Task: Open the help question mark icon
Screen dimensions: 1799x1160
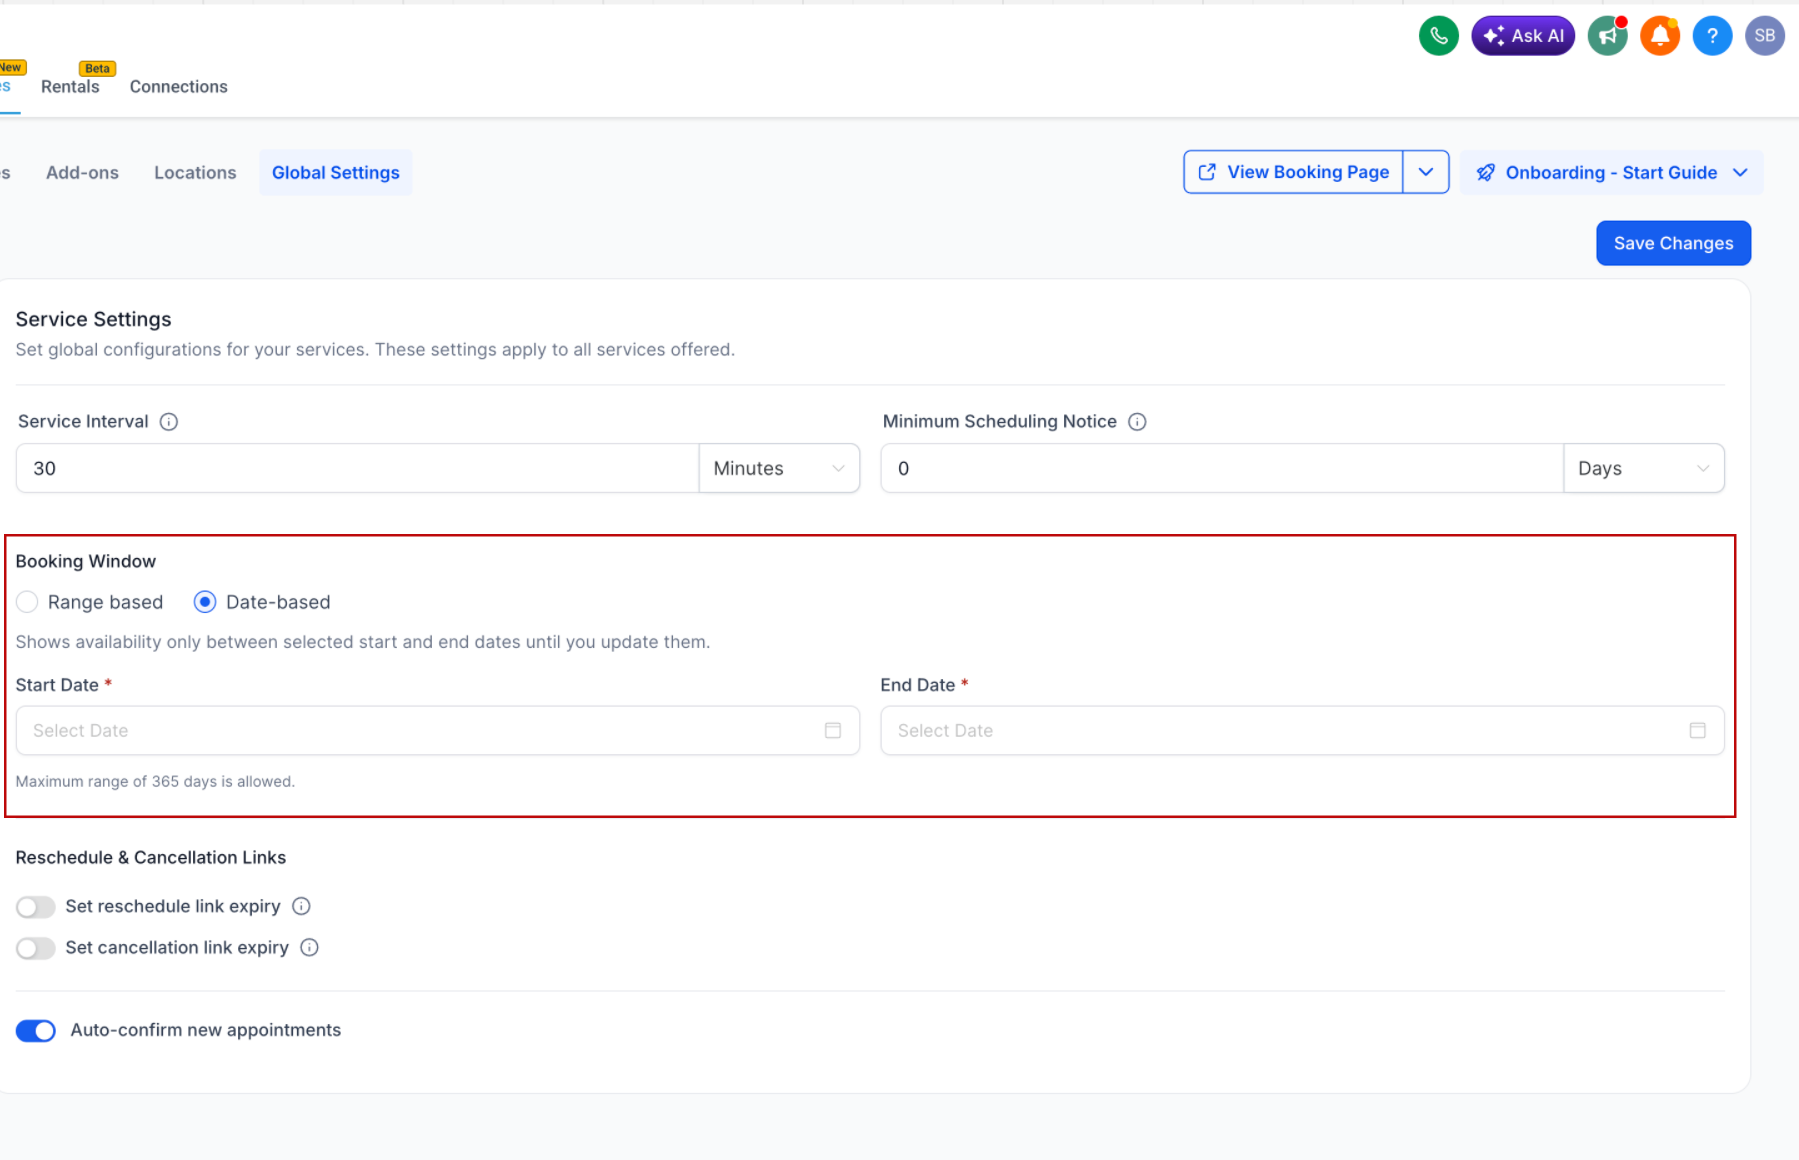Action: [x=1712, y=35]
